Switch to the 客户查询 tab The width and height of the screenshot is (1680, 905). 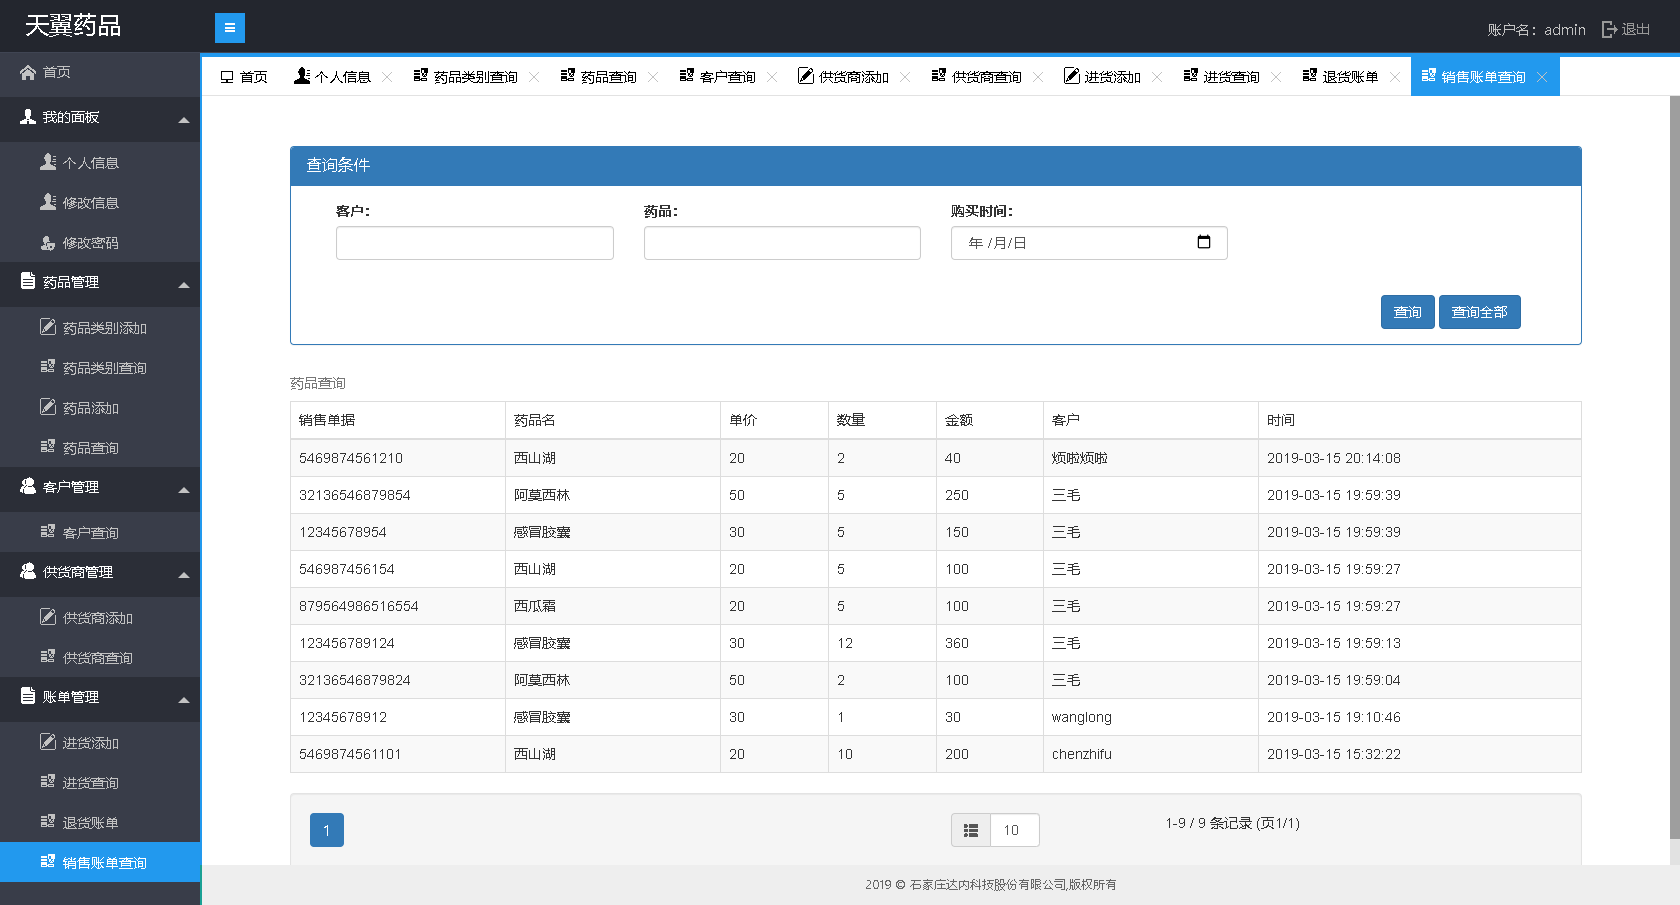click(718, 77)
